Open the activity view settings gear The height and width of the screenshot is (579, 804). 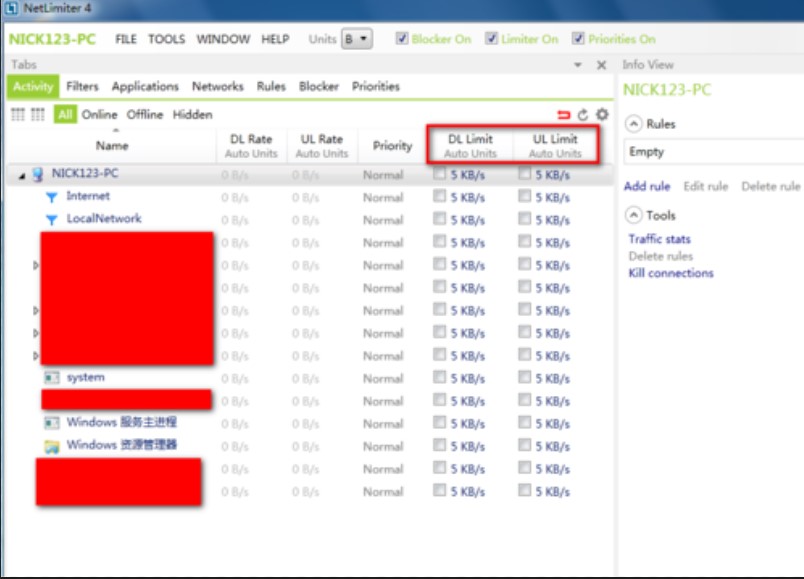click(602, 115)
